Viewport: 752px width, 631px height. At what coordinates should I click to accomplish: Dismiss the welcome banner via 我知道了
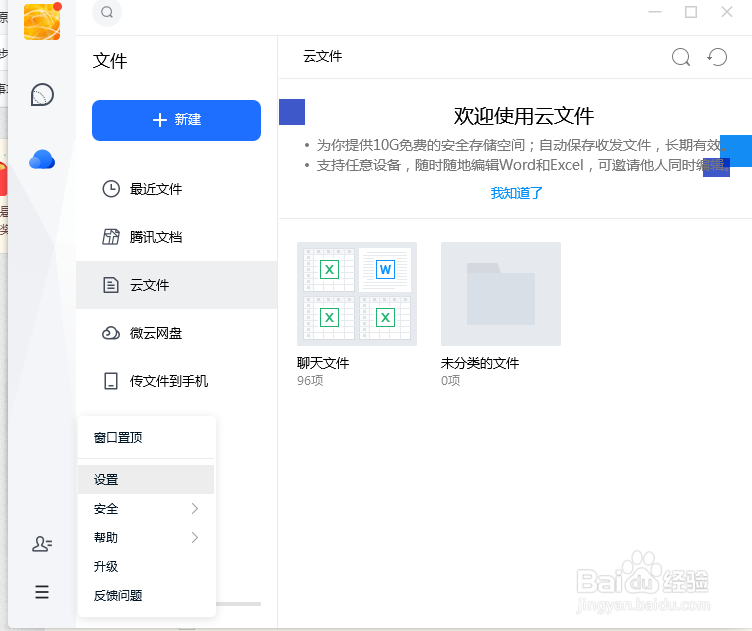[x=516, y=193]
